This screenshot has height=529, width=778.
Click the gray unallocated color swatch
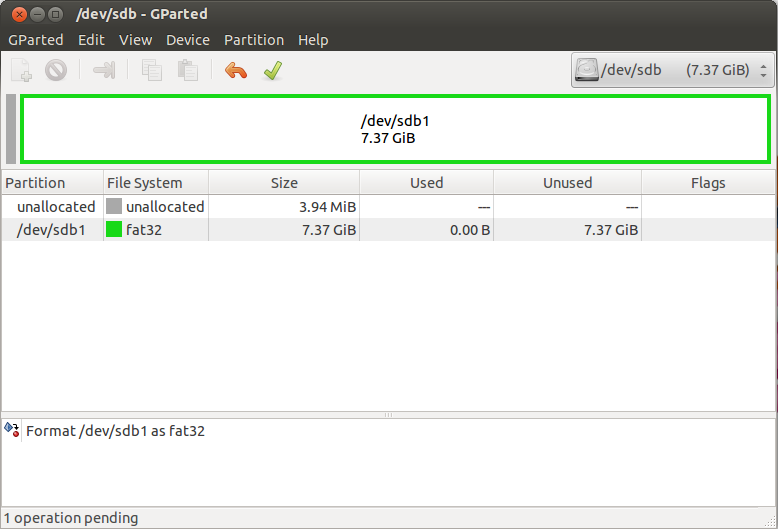pos(114,206)
